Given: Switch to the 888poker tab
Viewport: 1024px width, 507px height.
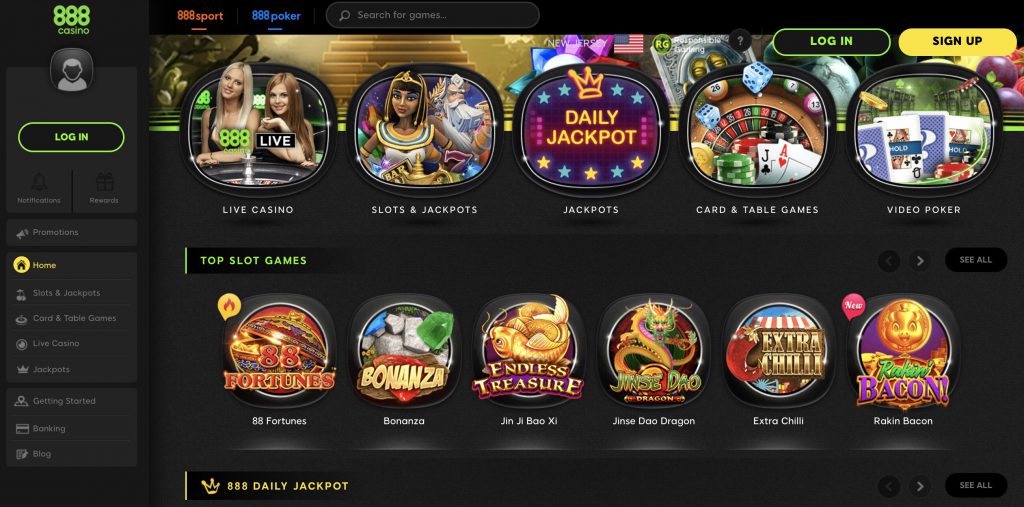Looking at the screenshot, I should [x=276, y=16].
